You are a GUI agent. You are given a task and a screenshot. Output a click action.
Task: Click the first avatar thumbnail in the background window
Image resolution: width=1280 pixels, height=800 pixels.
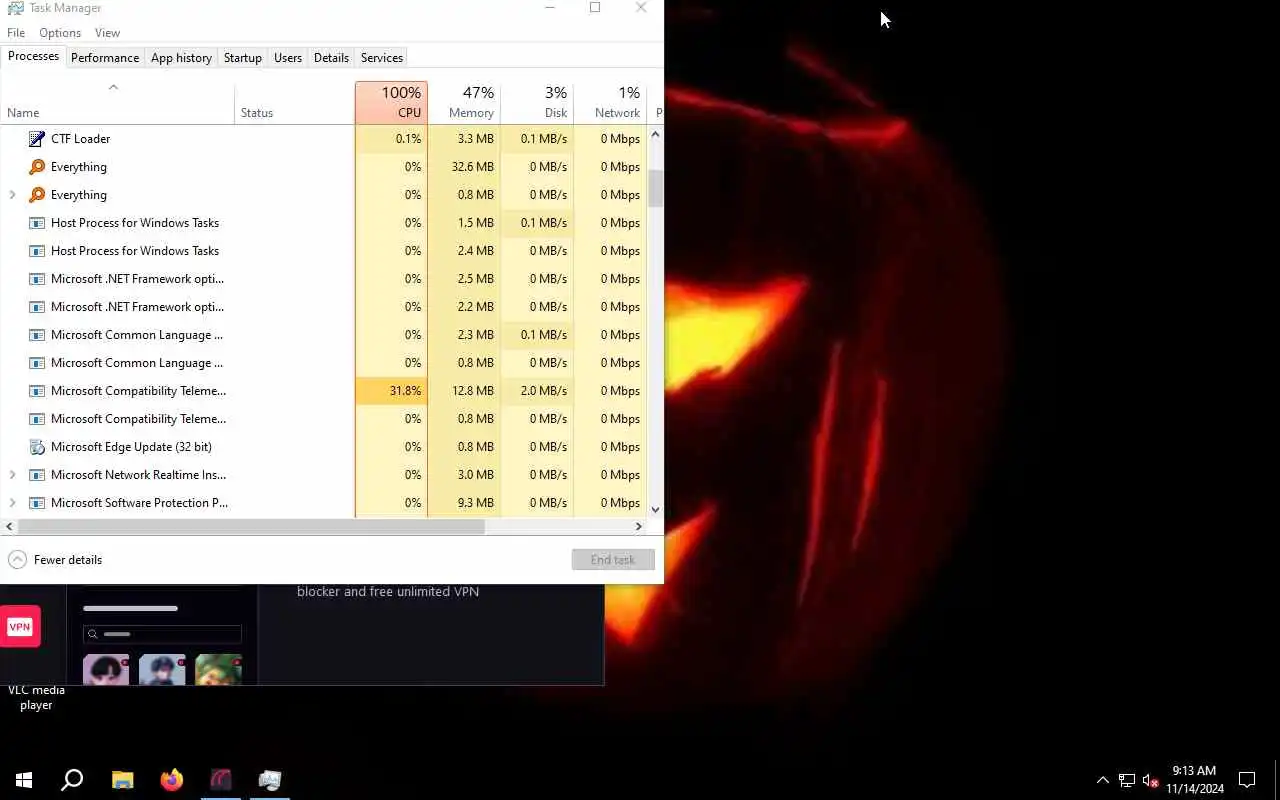tap(106, 669)
